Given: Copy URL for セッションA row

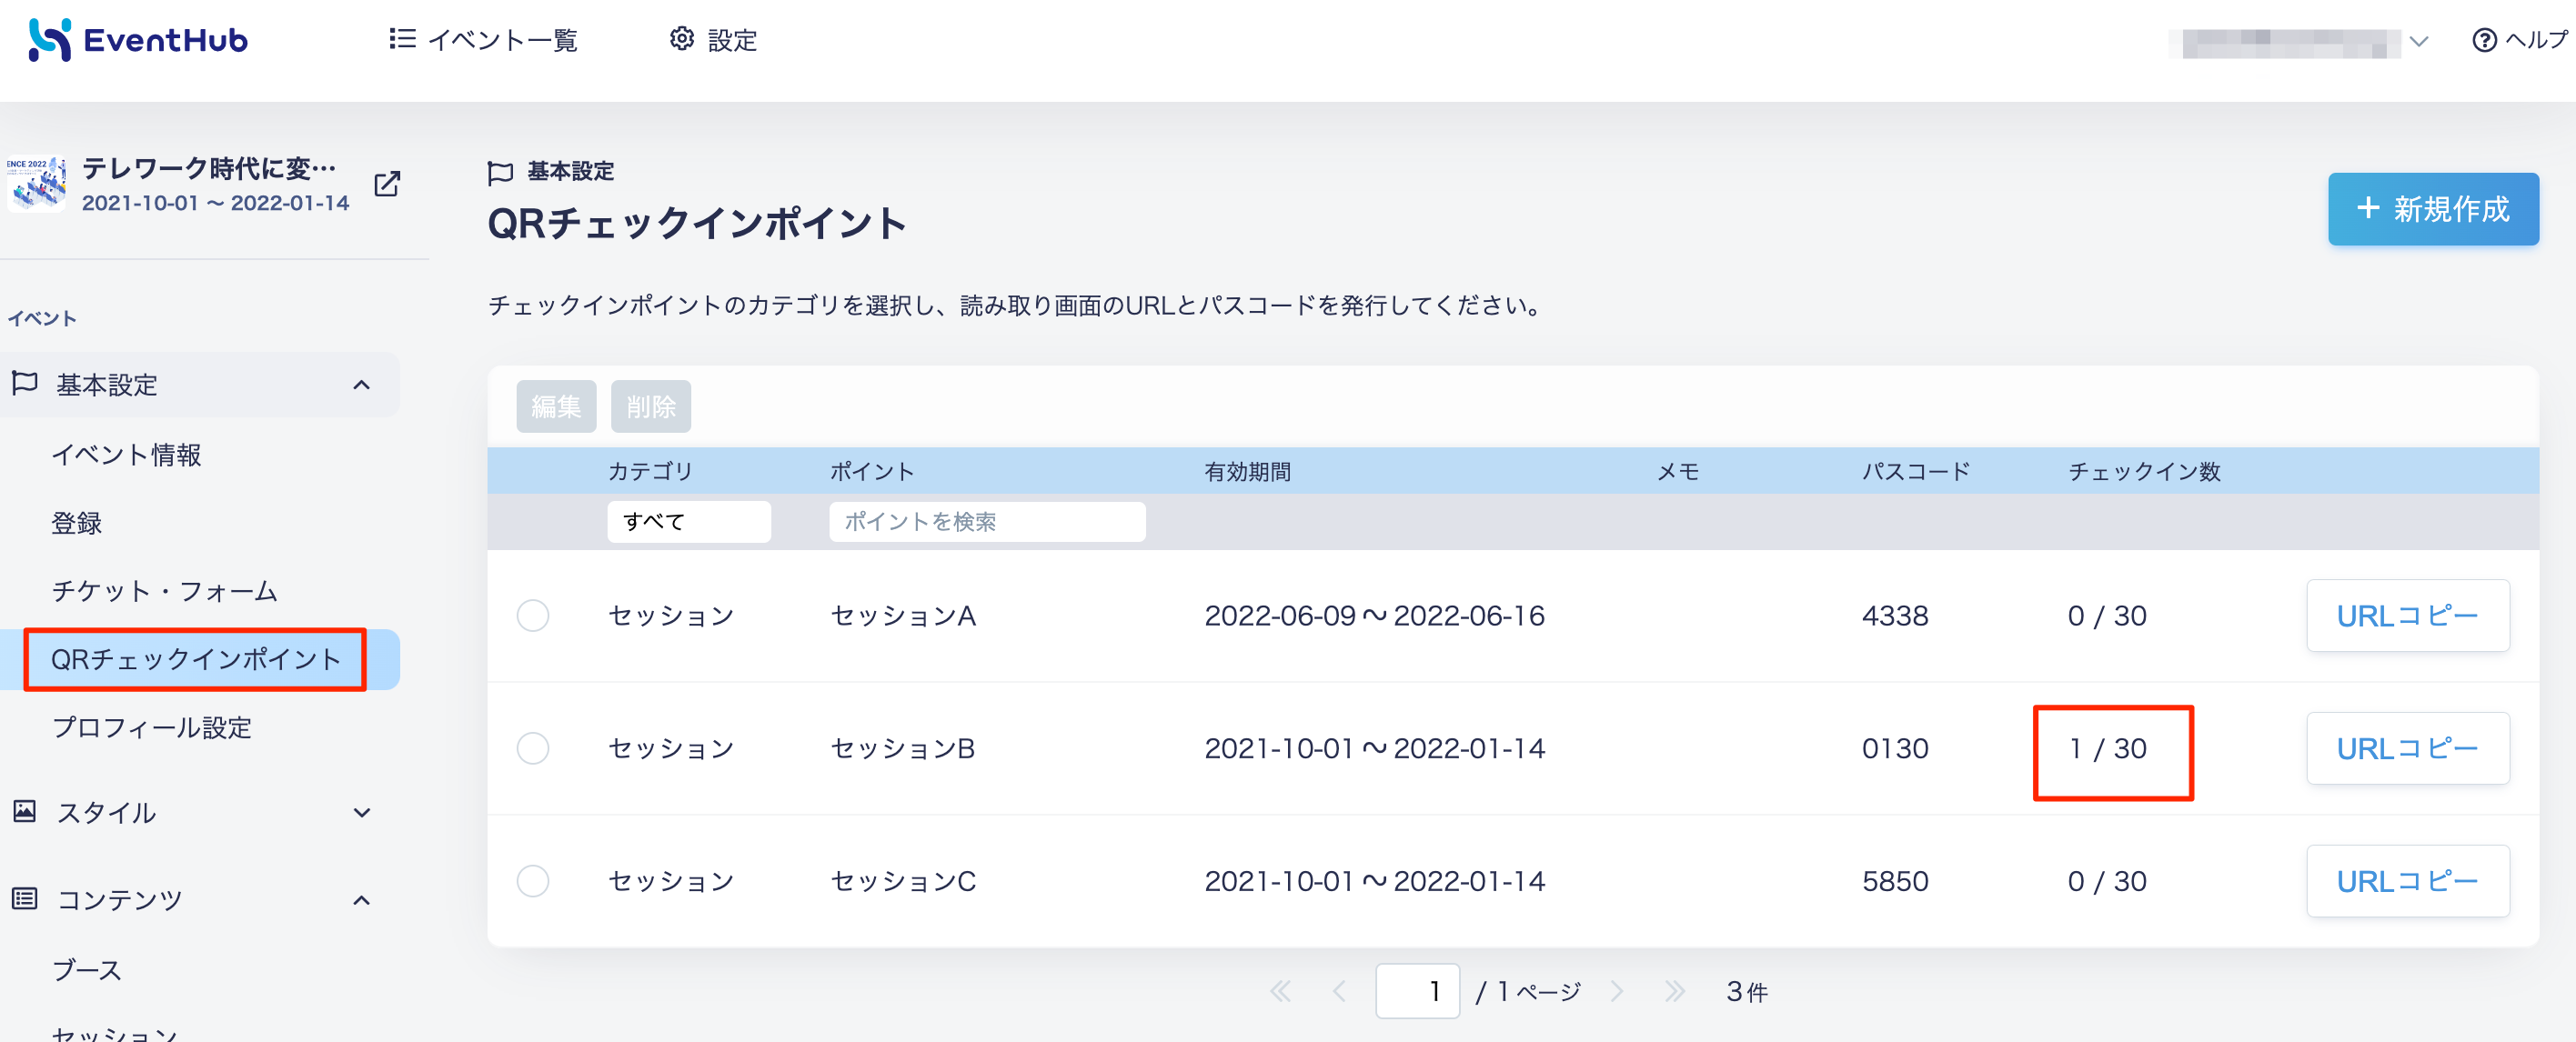Looking at the screenshot, I should point(2408,615).
